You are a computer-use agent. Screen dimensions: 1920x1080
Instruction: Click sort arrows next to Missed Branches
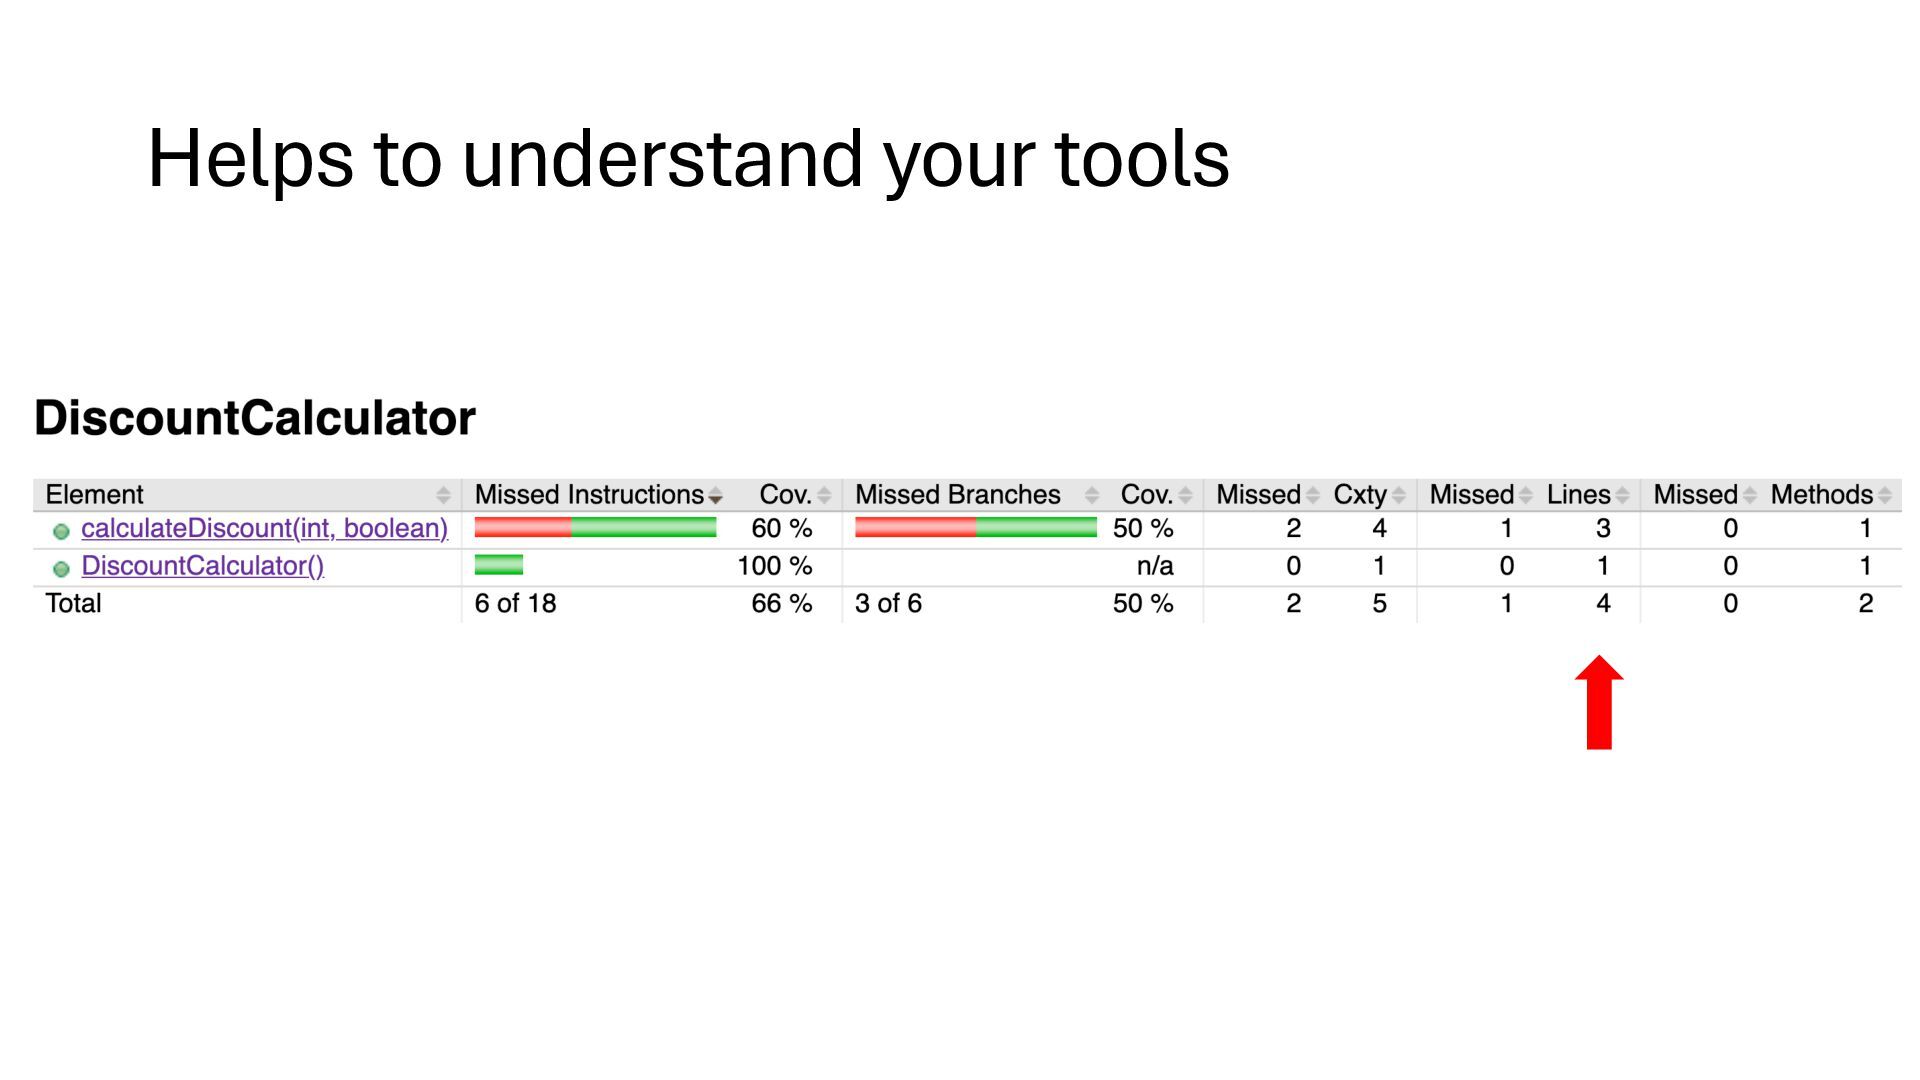click(x=1092, y=495)
